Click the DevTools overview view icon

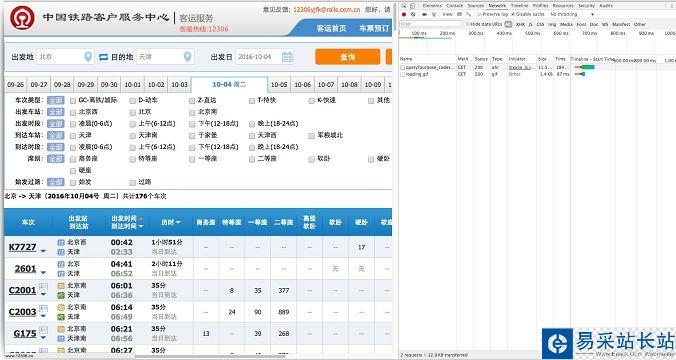point(469,14)
